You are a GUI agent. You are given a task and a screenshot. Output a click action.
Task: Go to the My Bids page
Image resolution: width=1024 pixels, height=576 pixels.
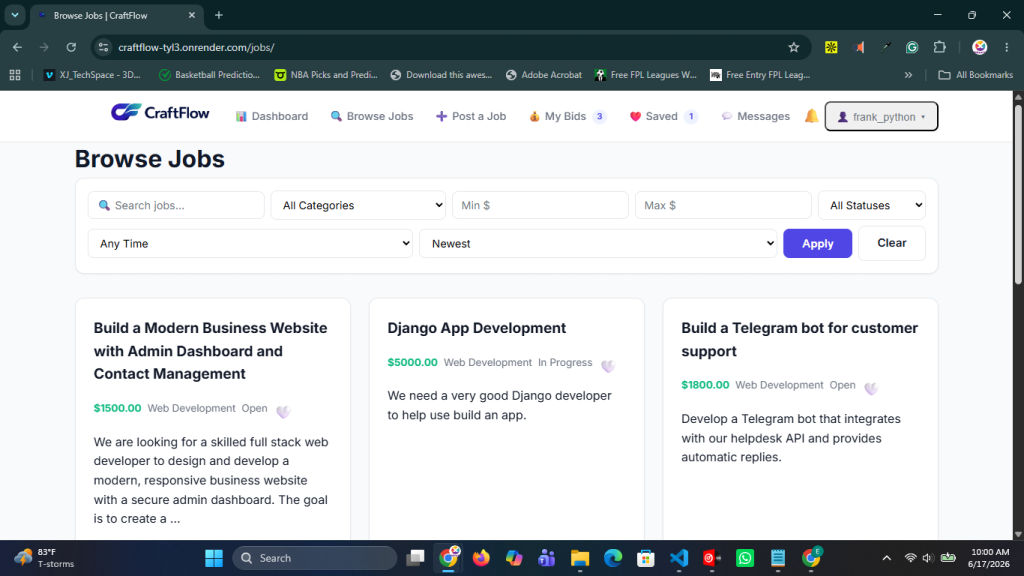[567, 116]
